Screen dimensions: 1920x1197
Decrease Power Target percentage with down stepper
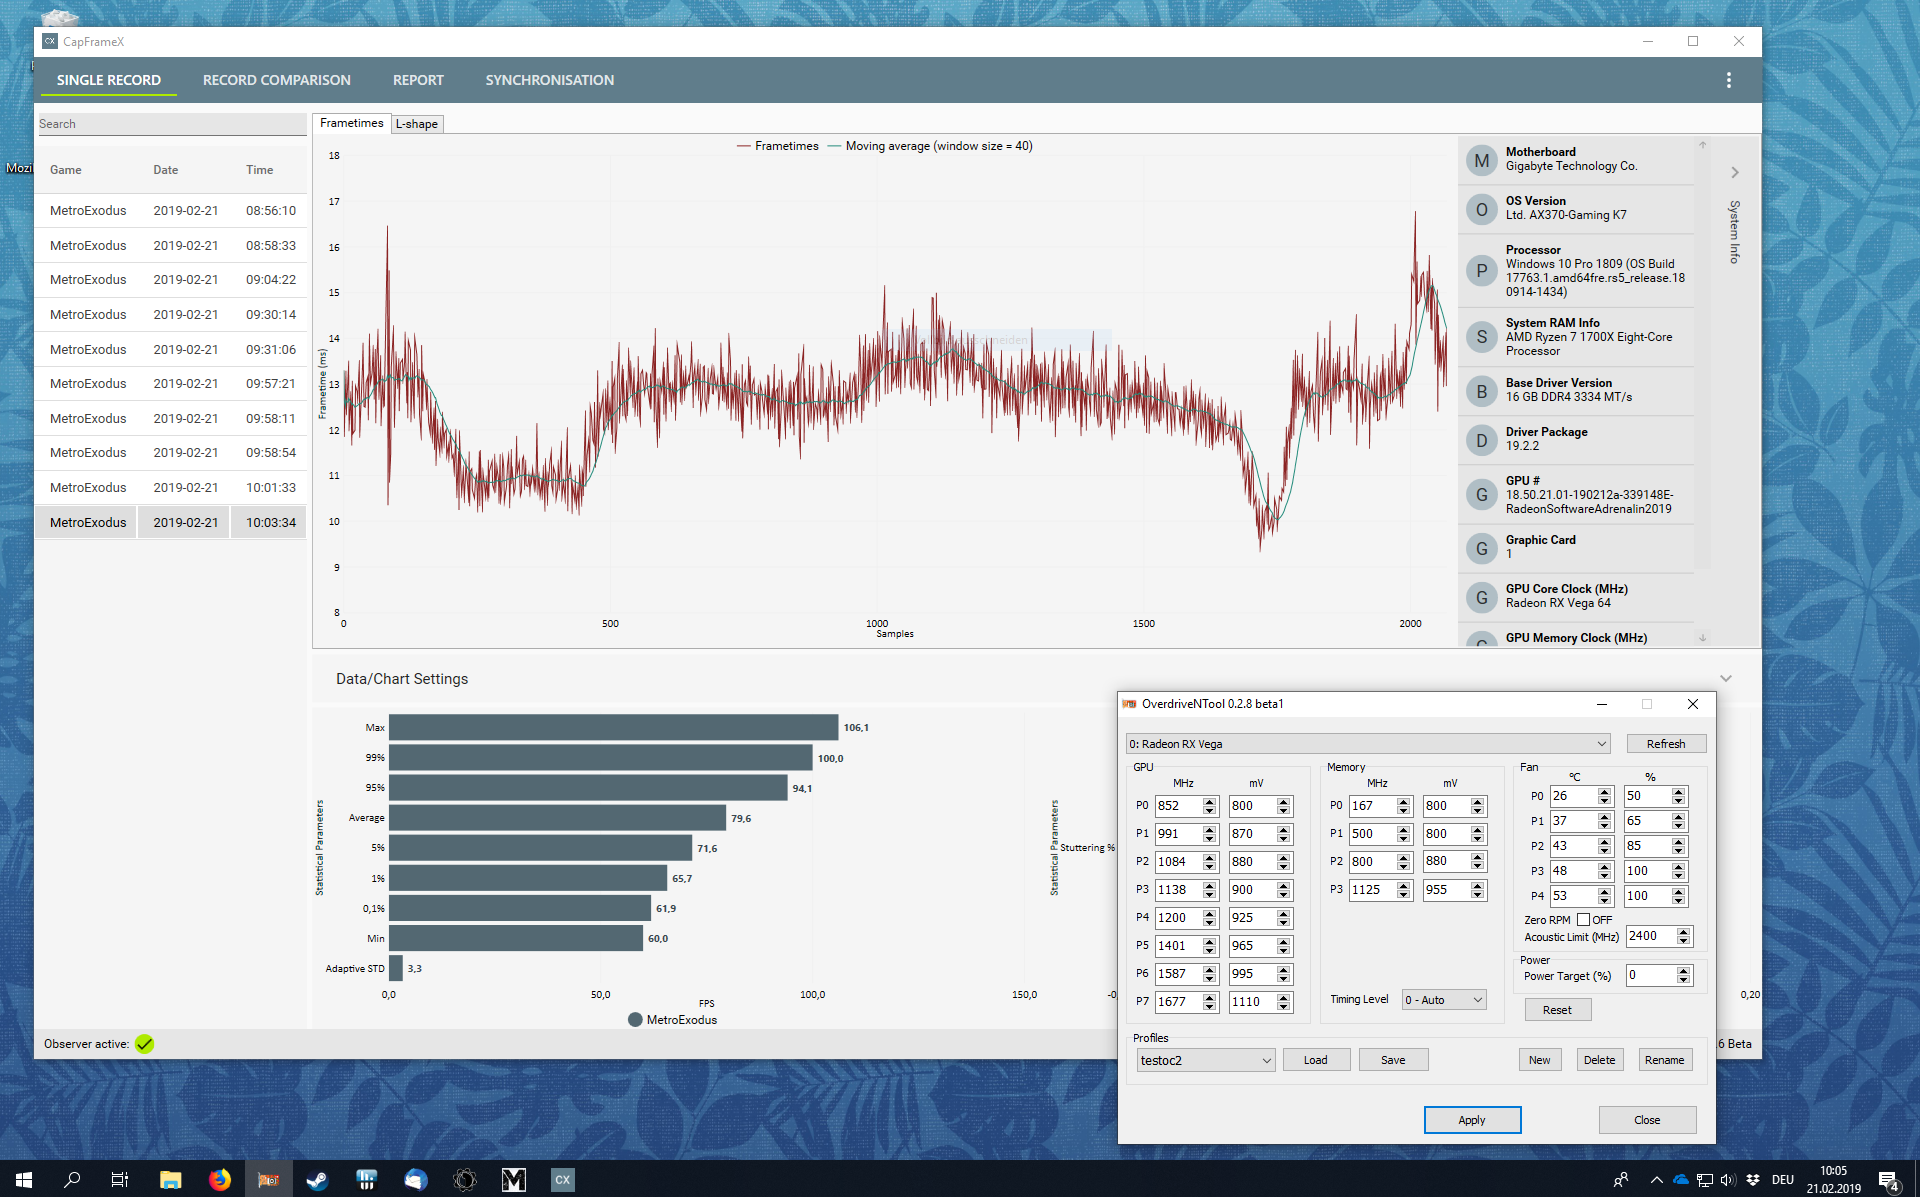coord(1684,980)
